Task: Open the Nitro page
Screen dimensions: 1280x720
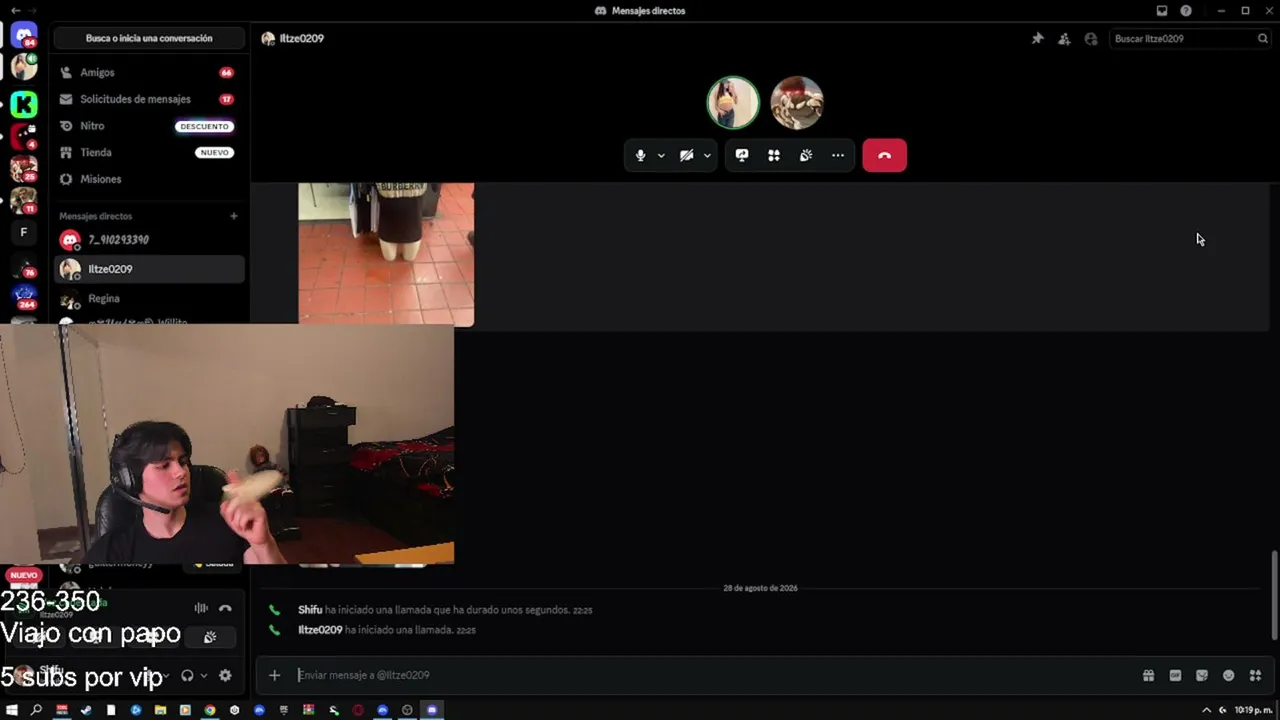Action: point(149,126)
